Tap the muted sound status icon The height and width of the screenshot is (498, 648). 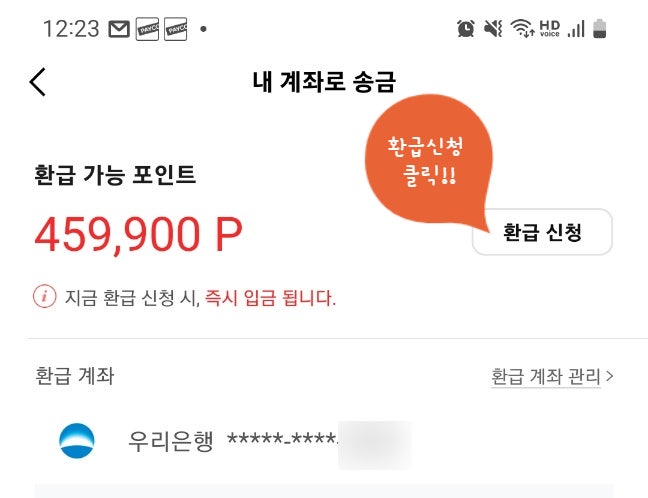(493, 29)
